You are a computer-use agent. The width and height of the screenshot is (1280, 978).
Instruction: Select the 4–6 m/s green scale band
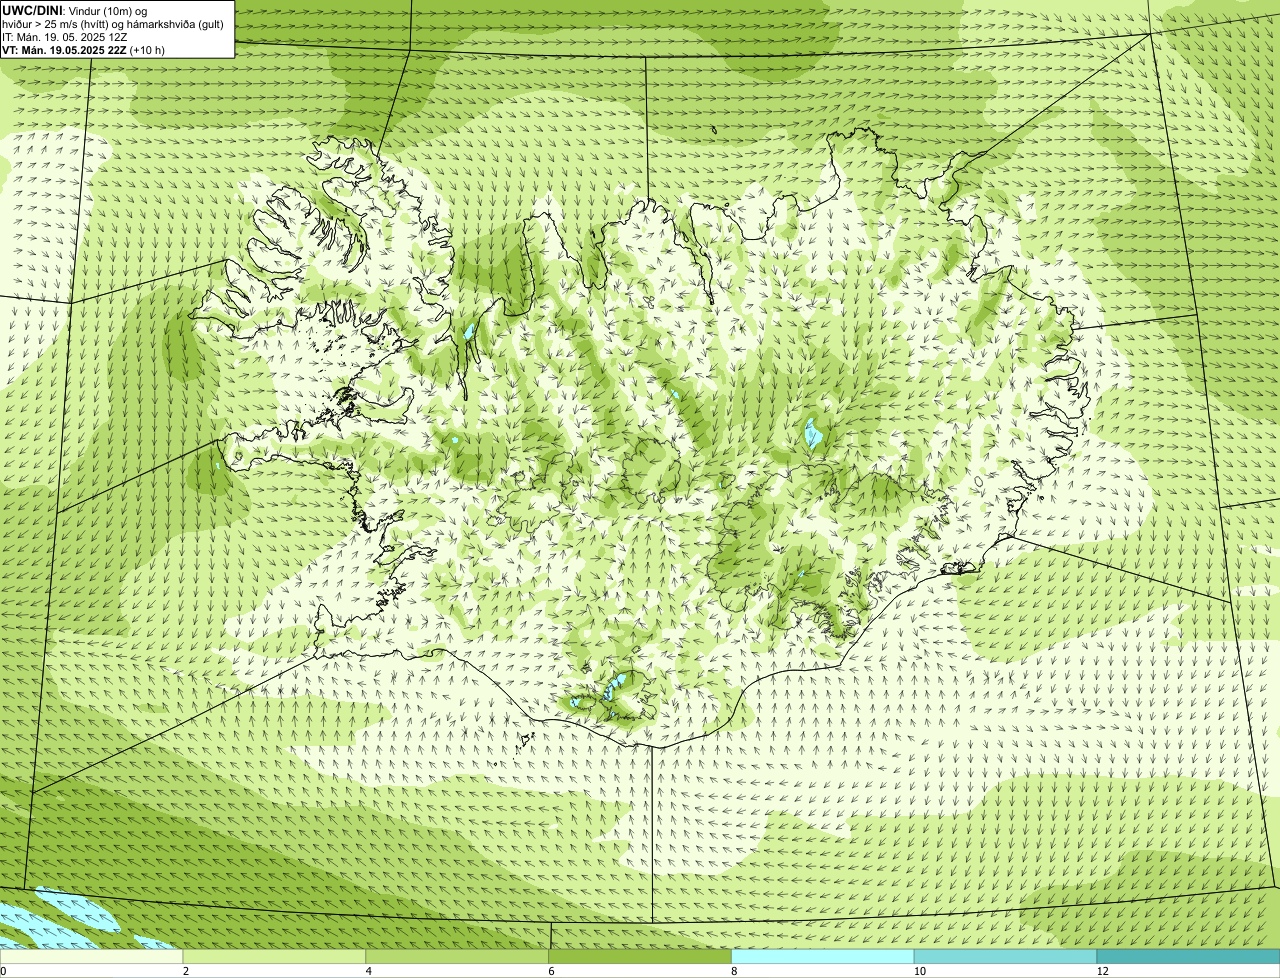pyautogui.click(x=457, y=957)
